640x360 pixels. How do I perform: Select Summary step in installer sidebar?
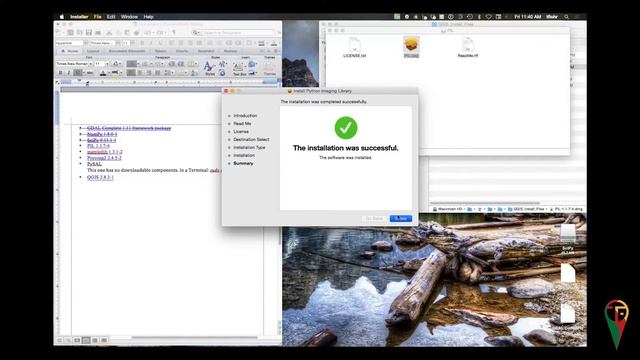pyautogui.click(x=243, y=163)
